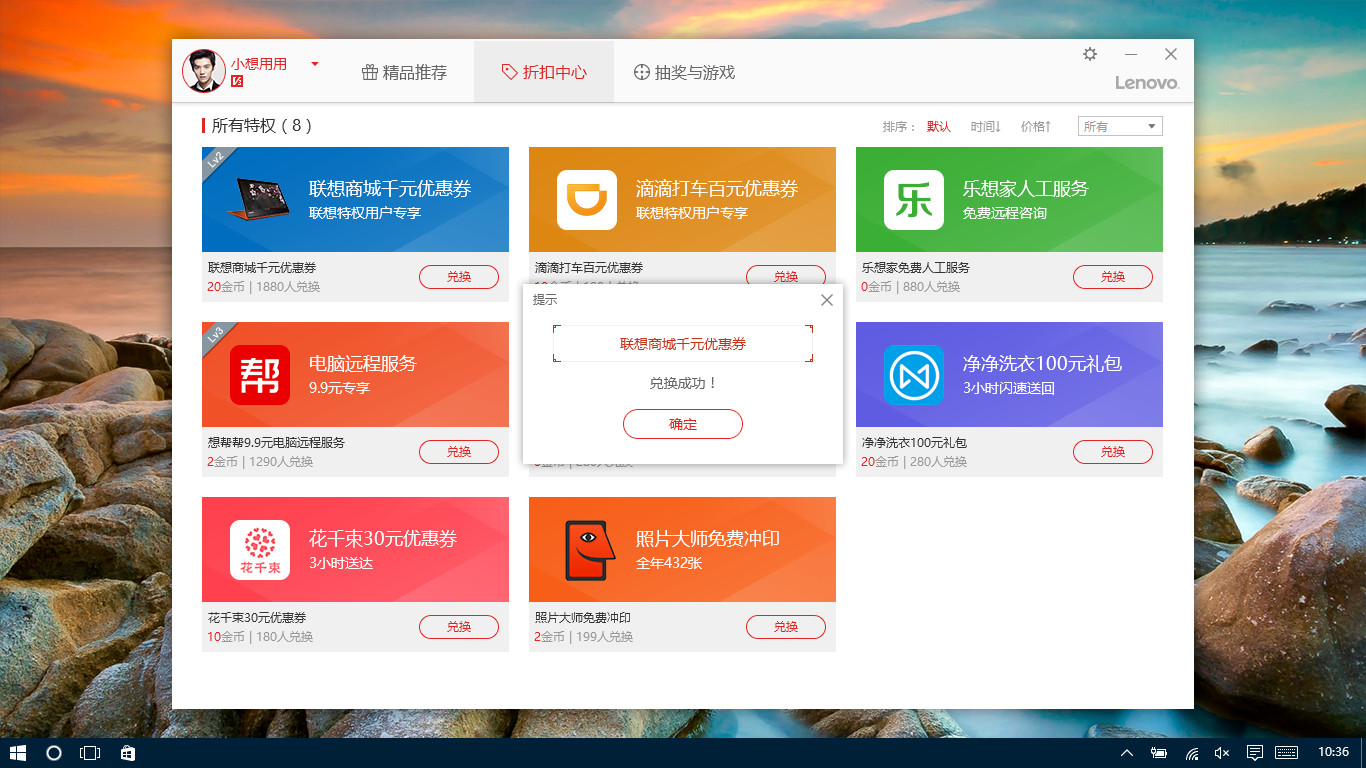Redeem 花千束30元优惠券 with 兑换 button
The image size is (1366, 768).
(x=459, y=627)
